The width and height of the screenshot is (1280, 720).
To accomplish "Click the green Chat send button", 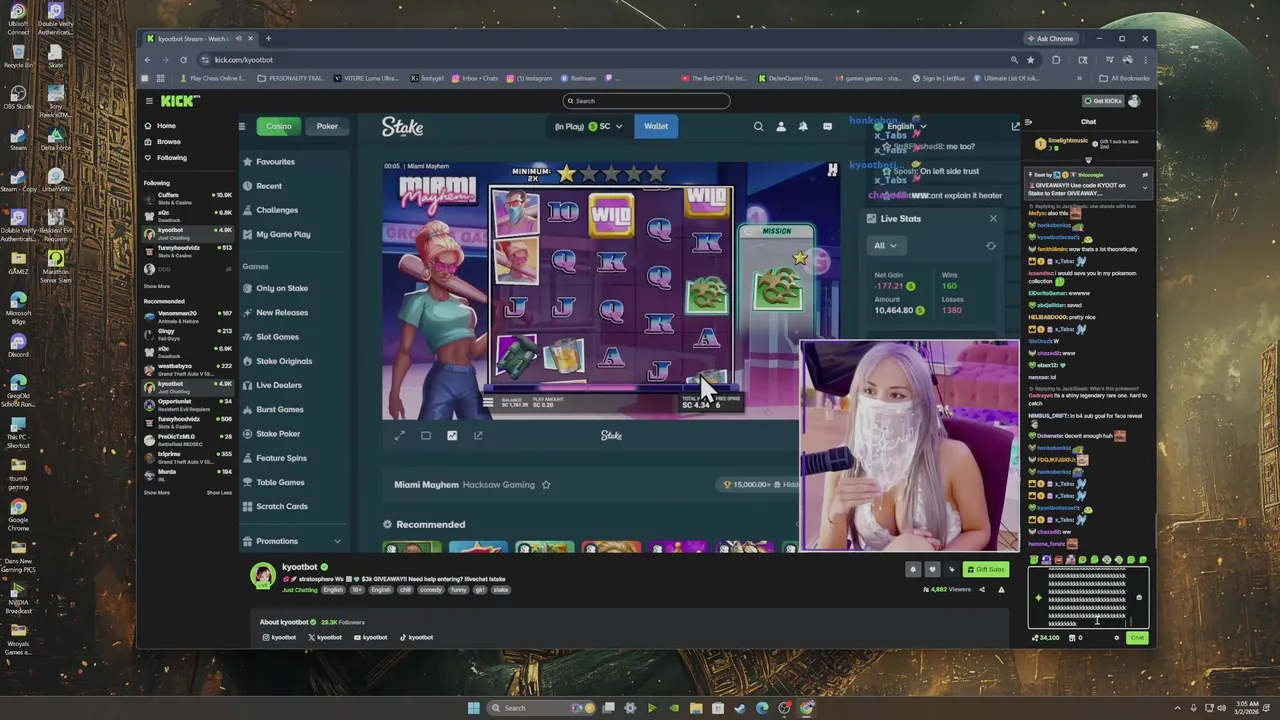I will pyautogui.click(x=1137, y=638).
